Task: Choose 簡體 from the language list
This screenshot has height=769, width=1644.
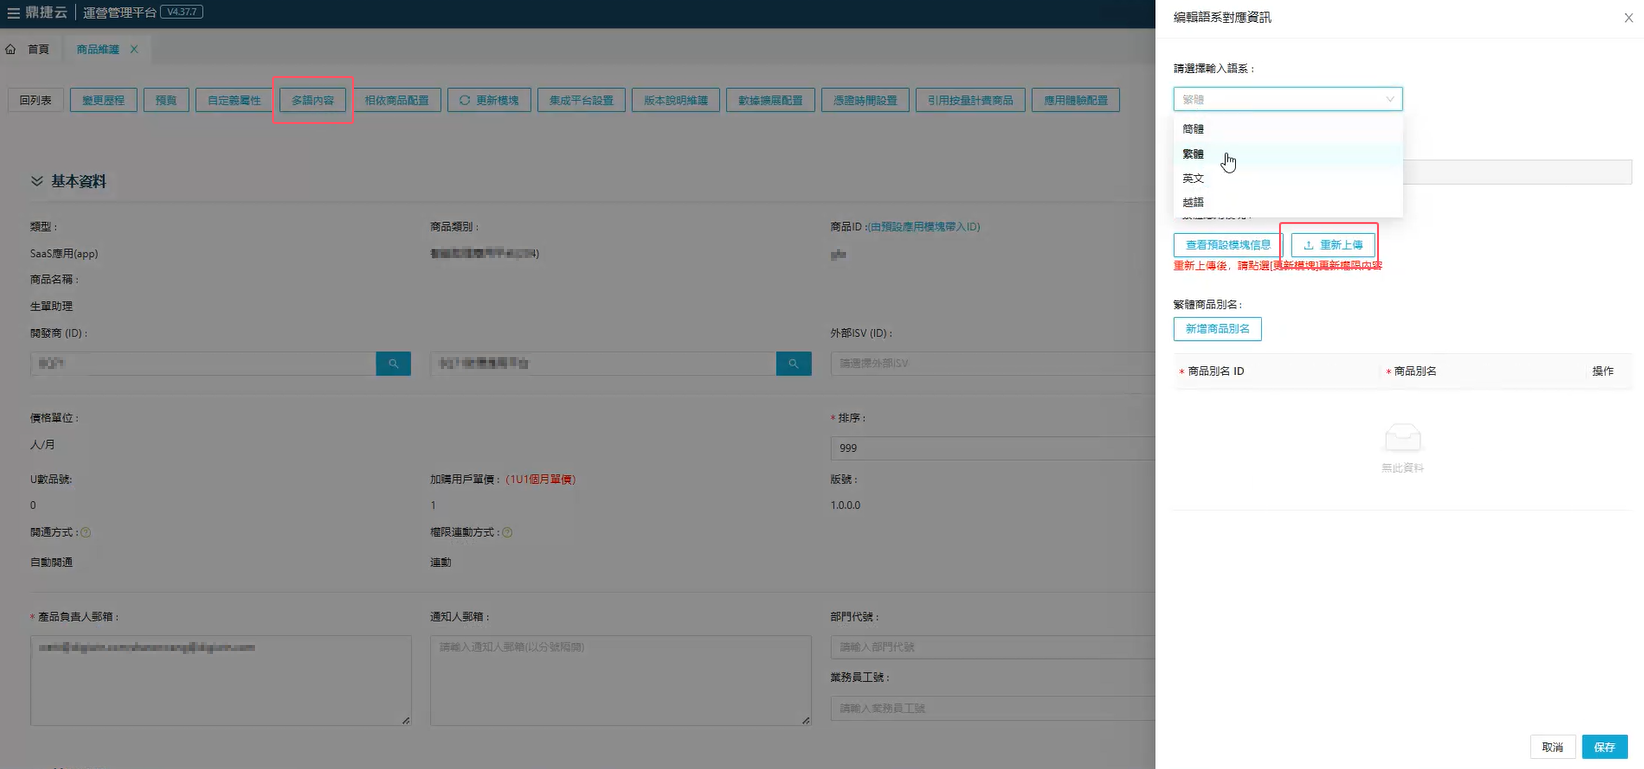Action: click(1288, 129)
